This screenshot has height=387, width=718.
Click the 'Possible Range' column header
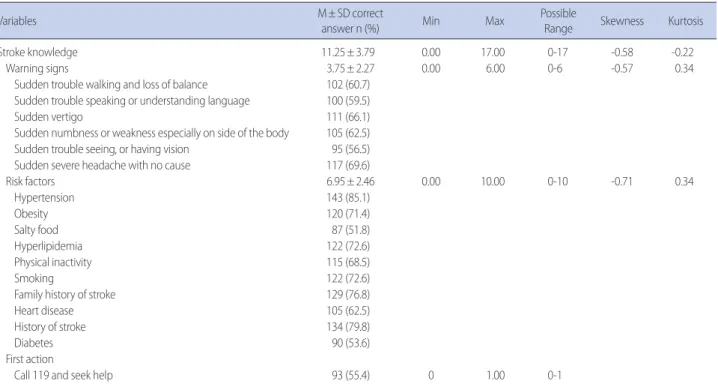pyautogui.click(x=558, y=21)
